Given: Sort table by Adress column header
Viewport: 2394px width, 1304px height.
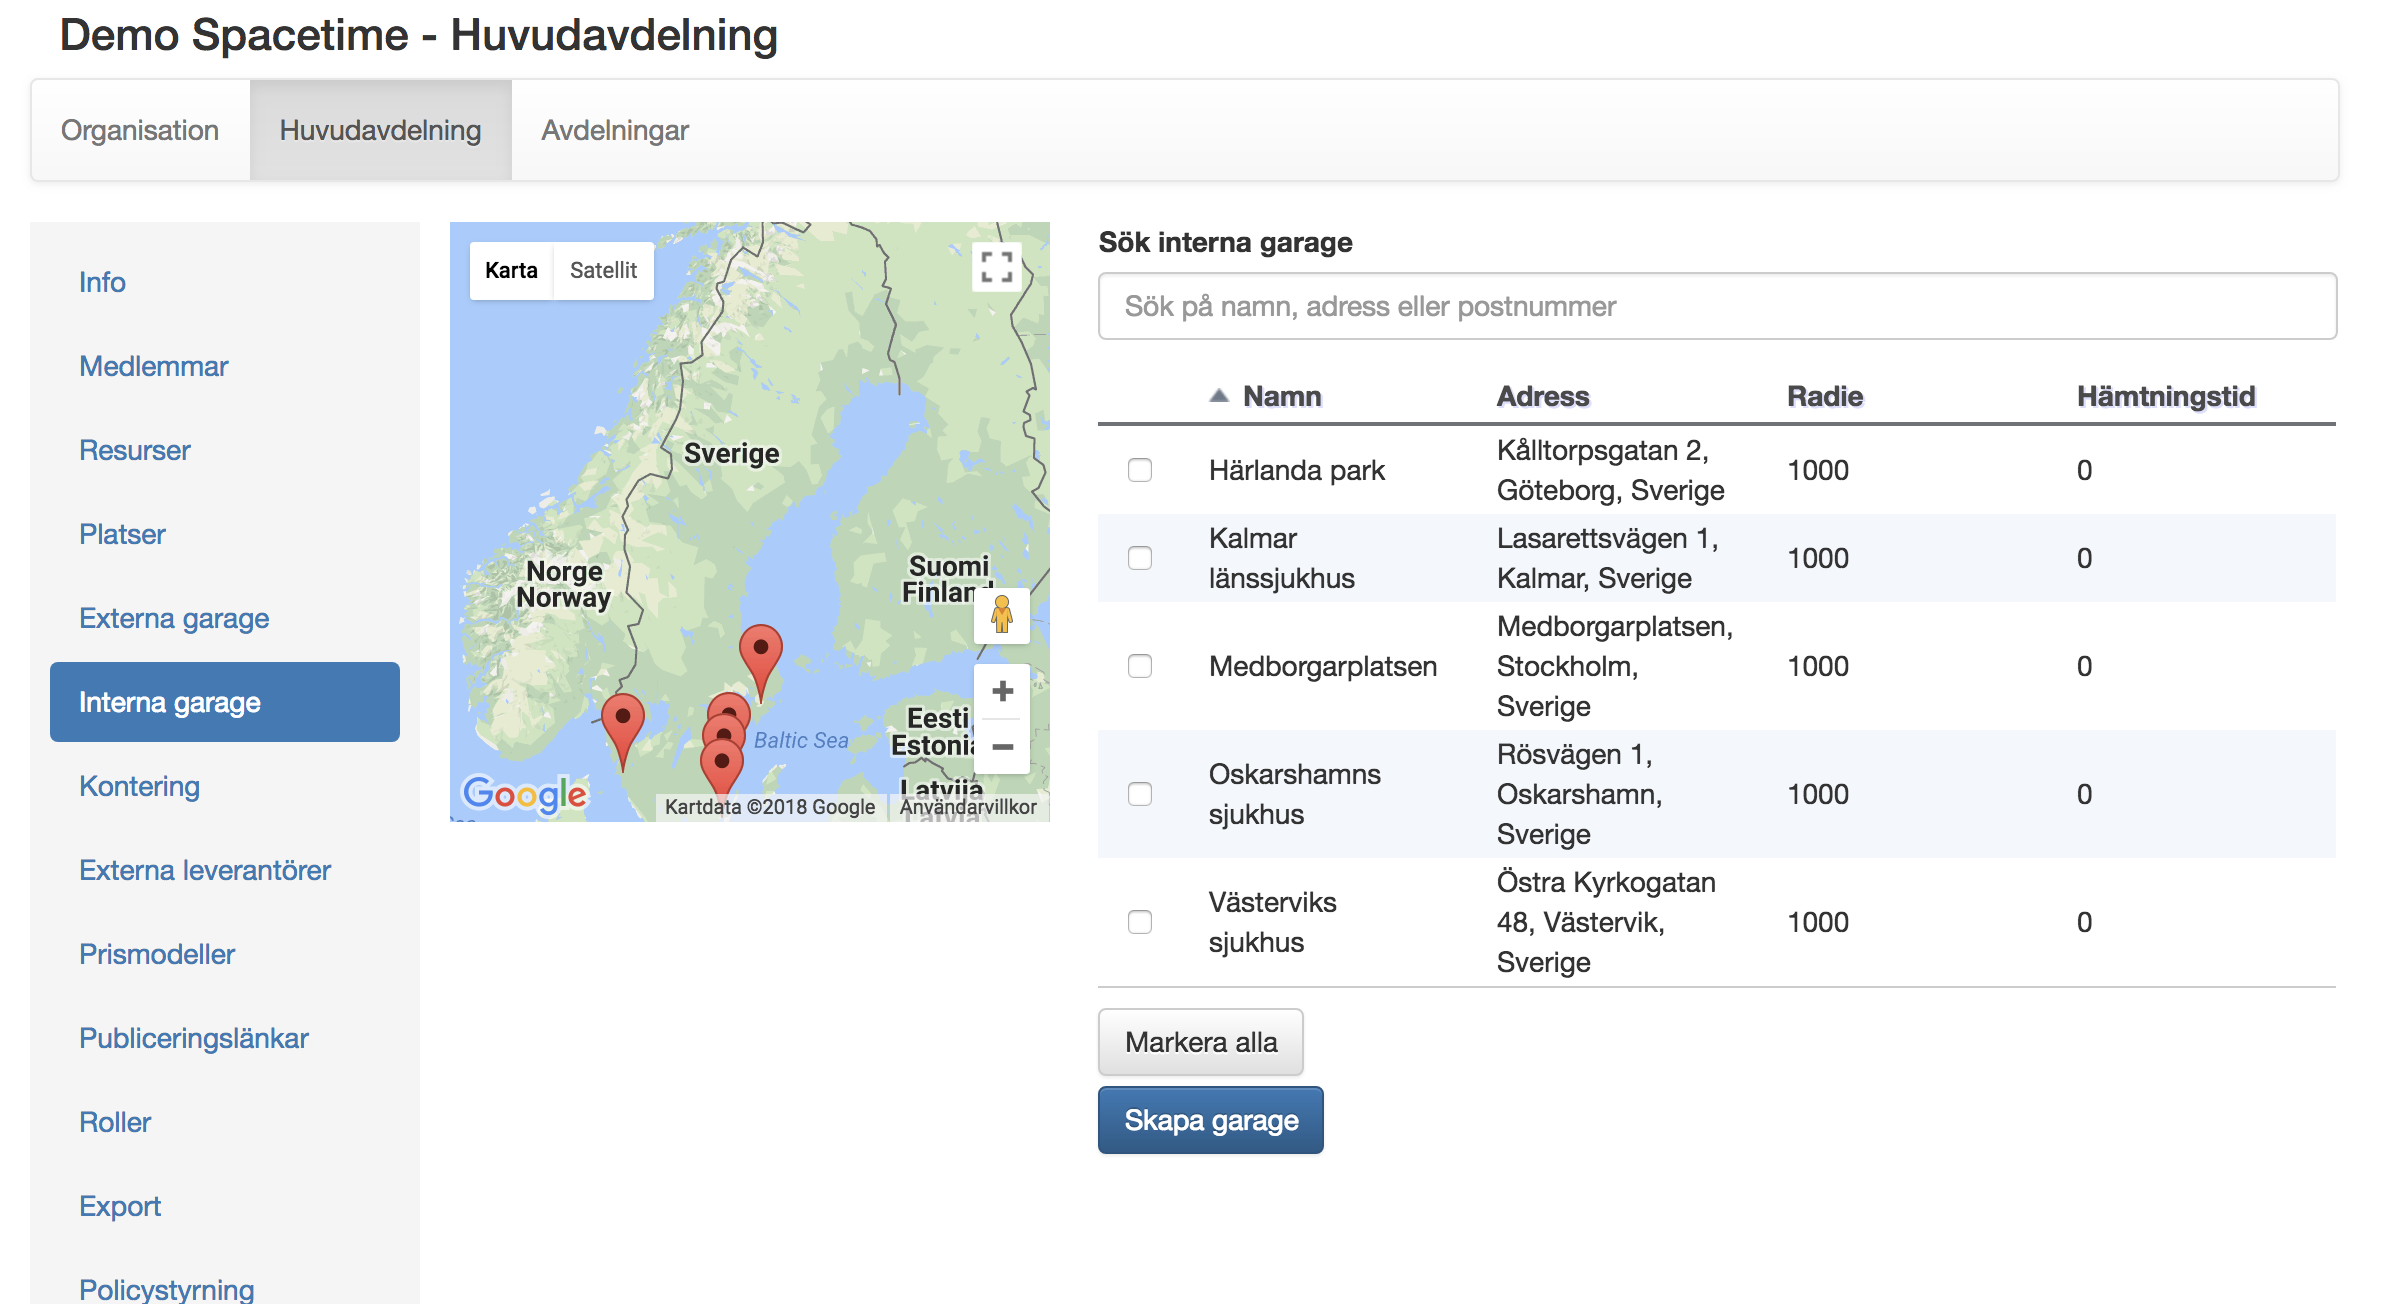Looking at the screenshot, I should coord(1542,396).
